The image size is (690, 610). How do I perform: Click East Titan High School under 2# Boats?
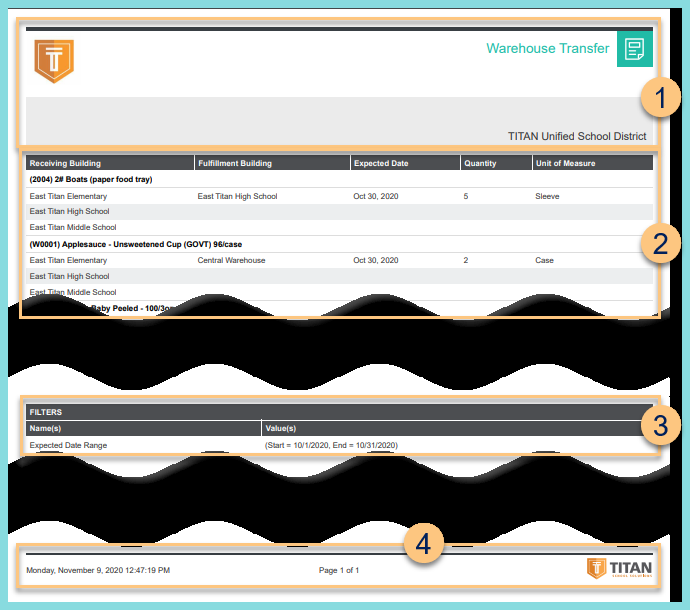point(69,211)
